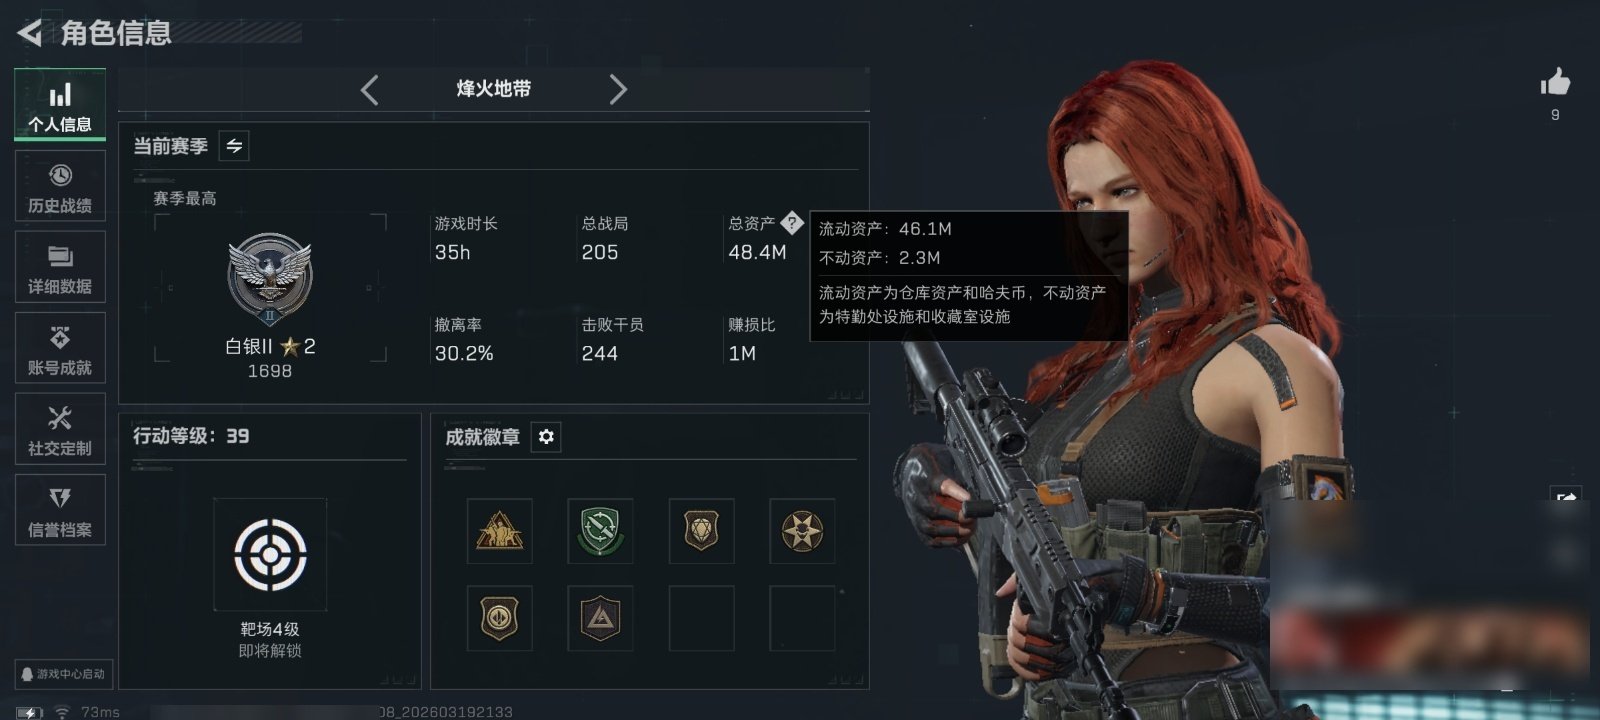Click the 游戏中心启动 button
The image size is (1600, 720).
[x=63, y=674]
